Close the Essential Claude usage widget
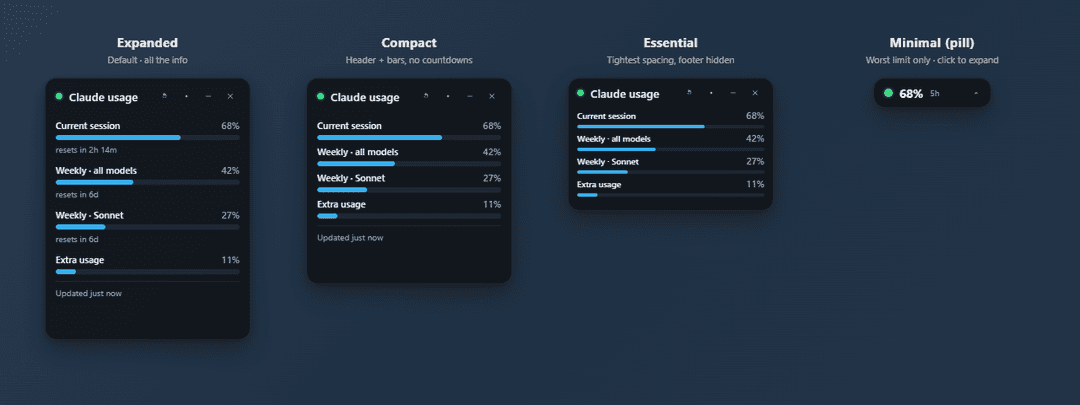The height and width of the screenshot is (405, 1080). coord(755,93)
